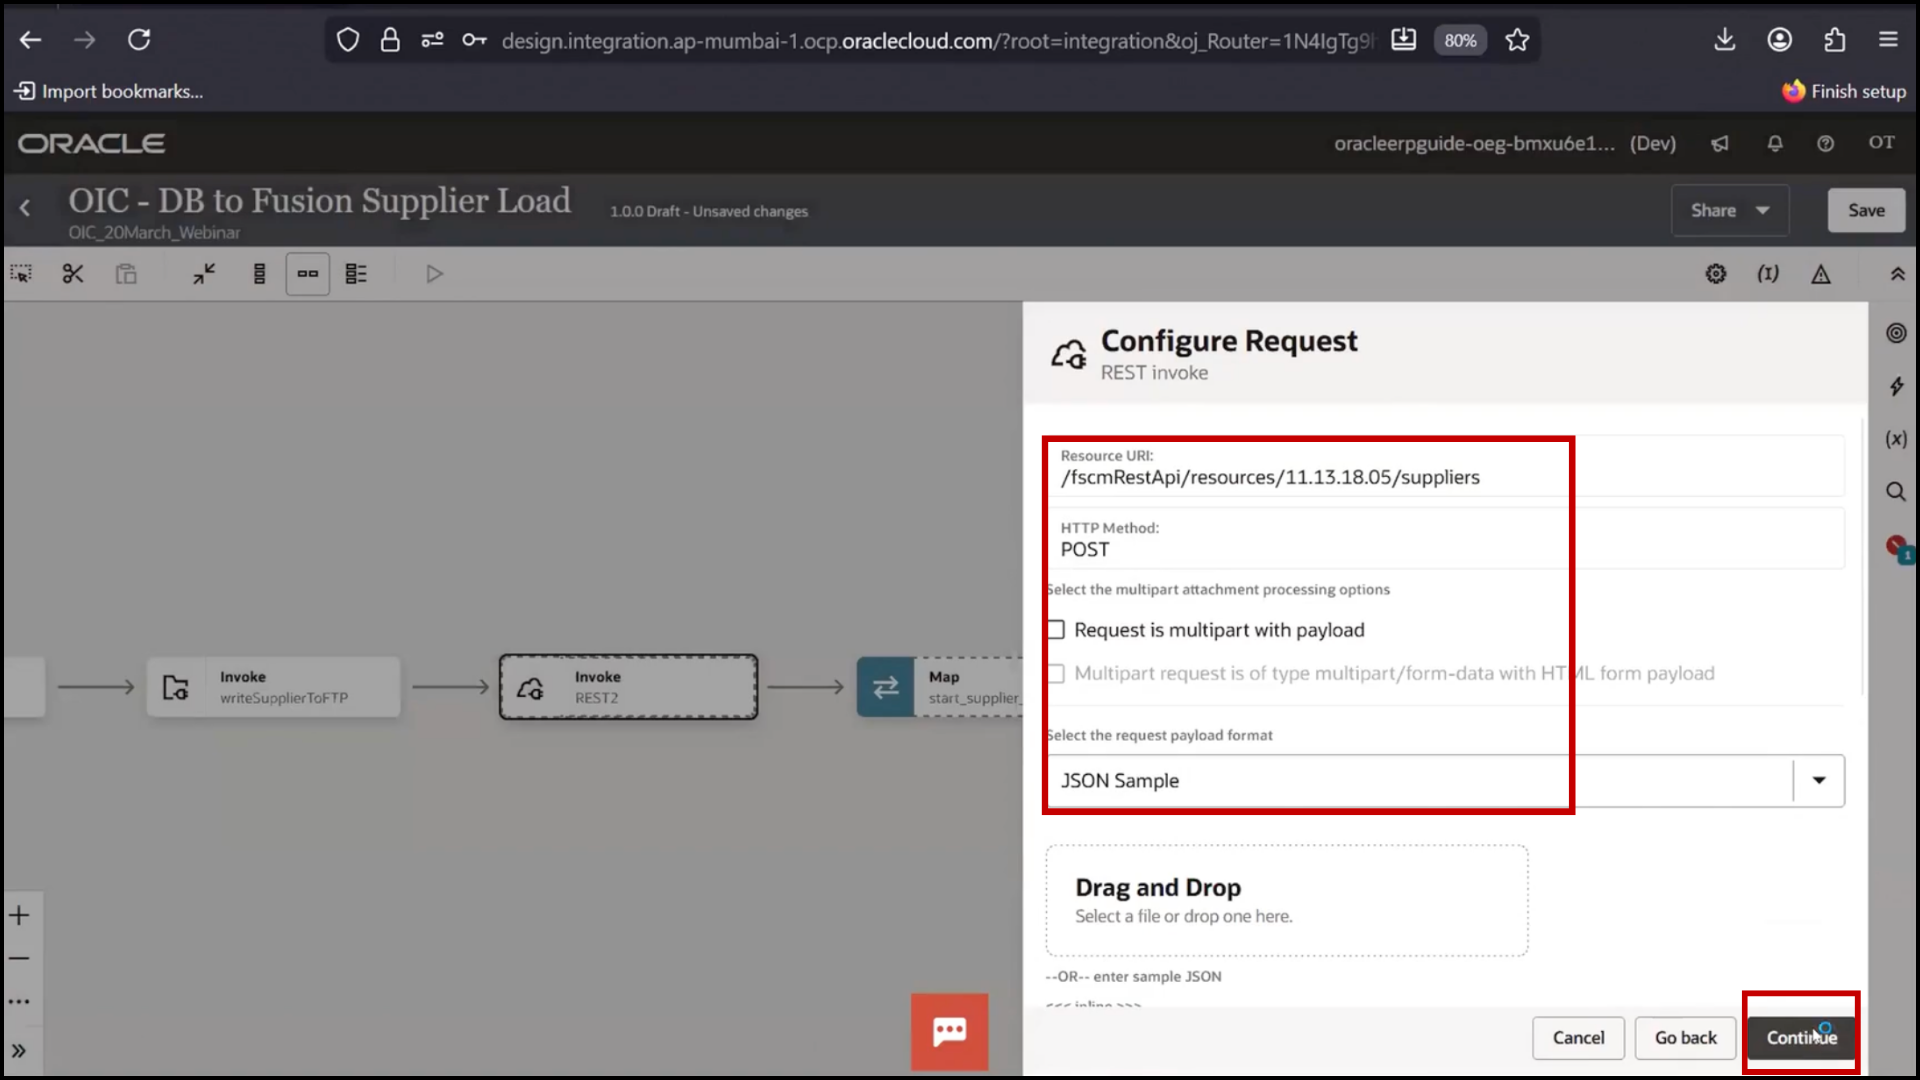Open the actions lightning bolt icon
Screen dimensions: 1920x1080
tap(1896, 386)
